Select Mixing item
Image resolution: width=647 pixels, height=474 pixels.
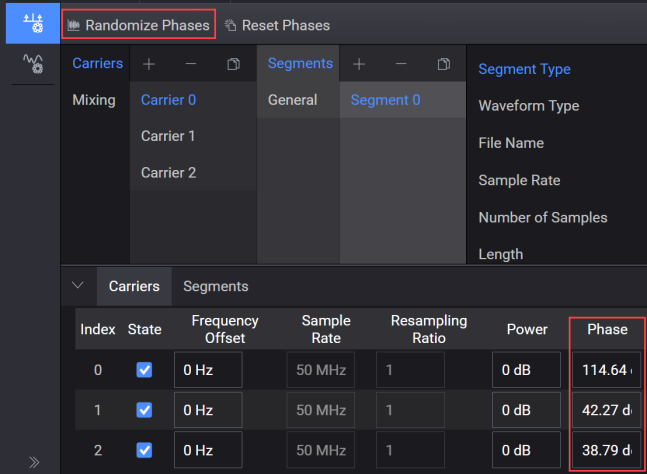point(94,100)
